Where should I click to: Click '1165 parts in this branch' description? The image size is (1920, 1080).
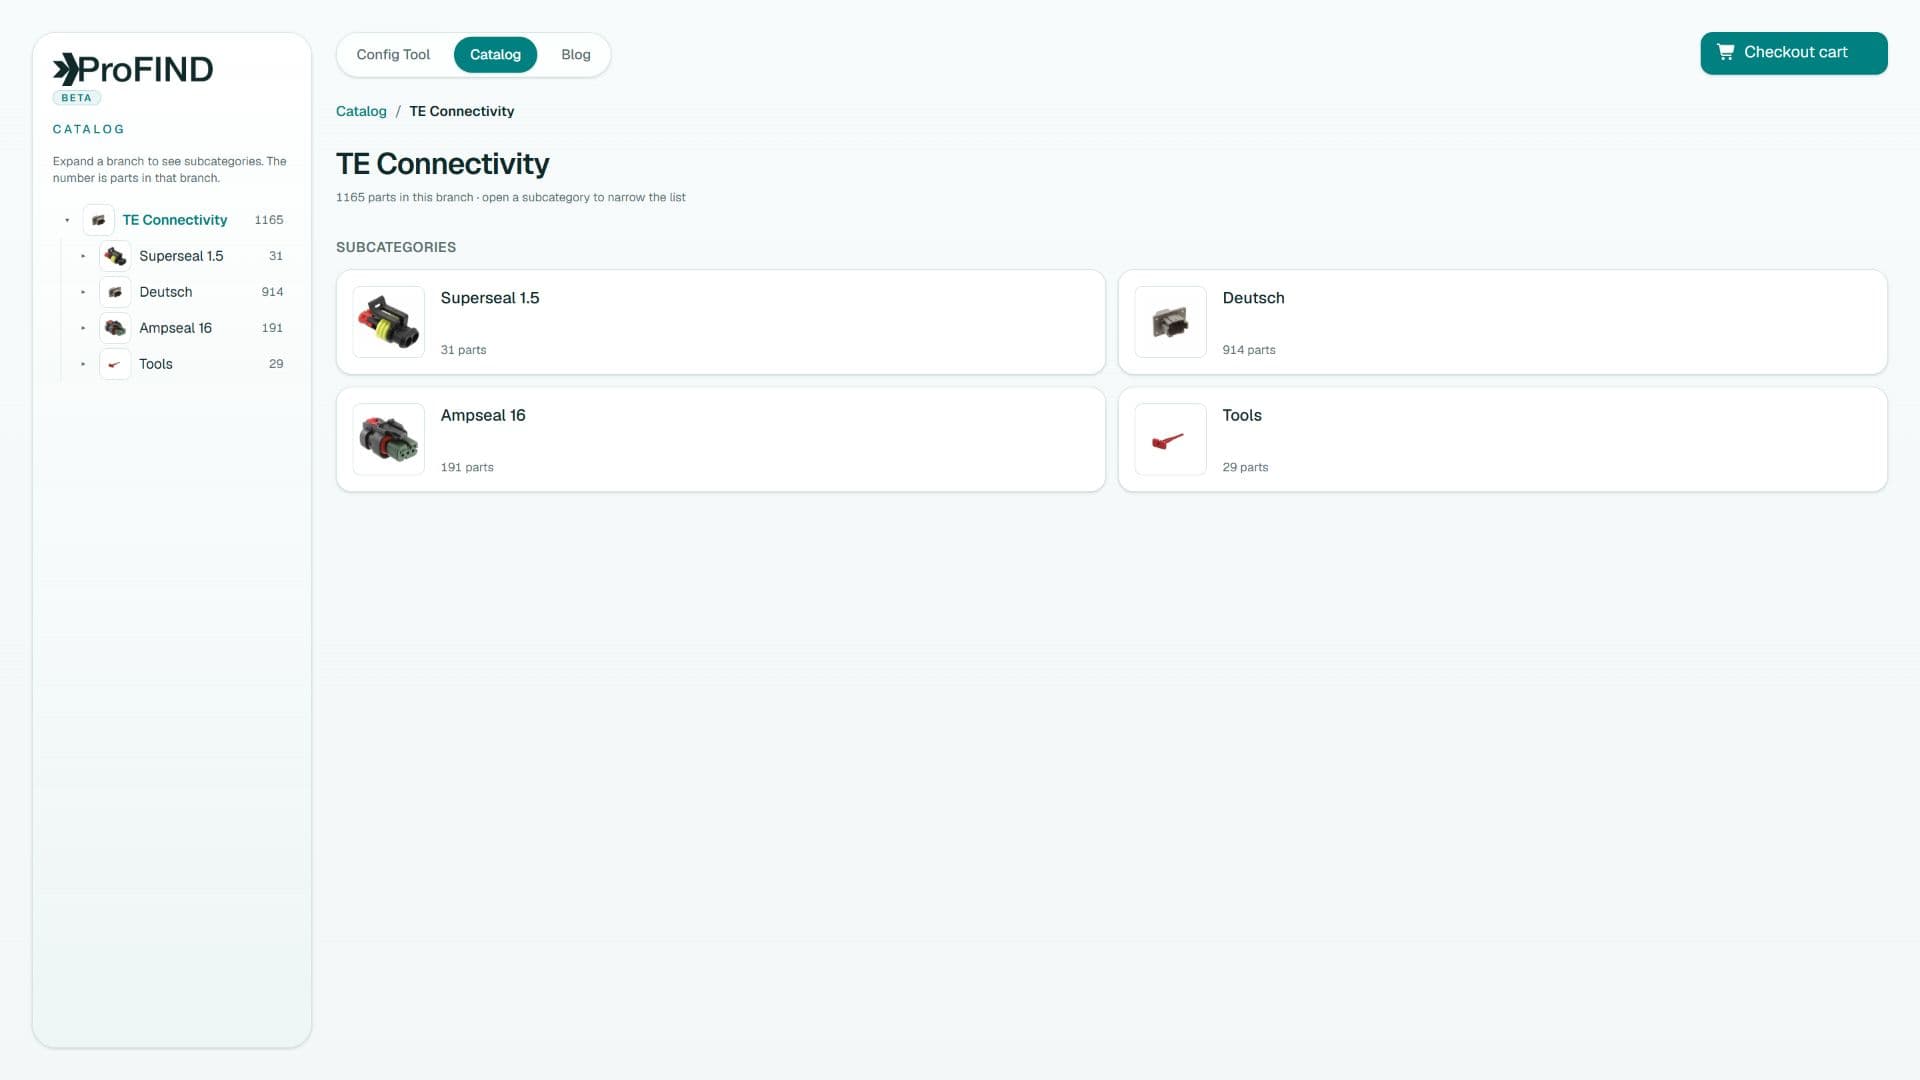tap(510, 197)
